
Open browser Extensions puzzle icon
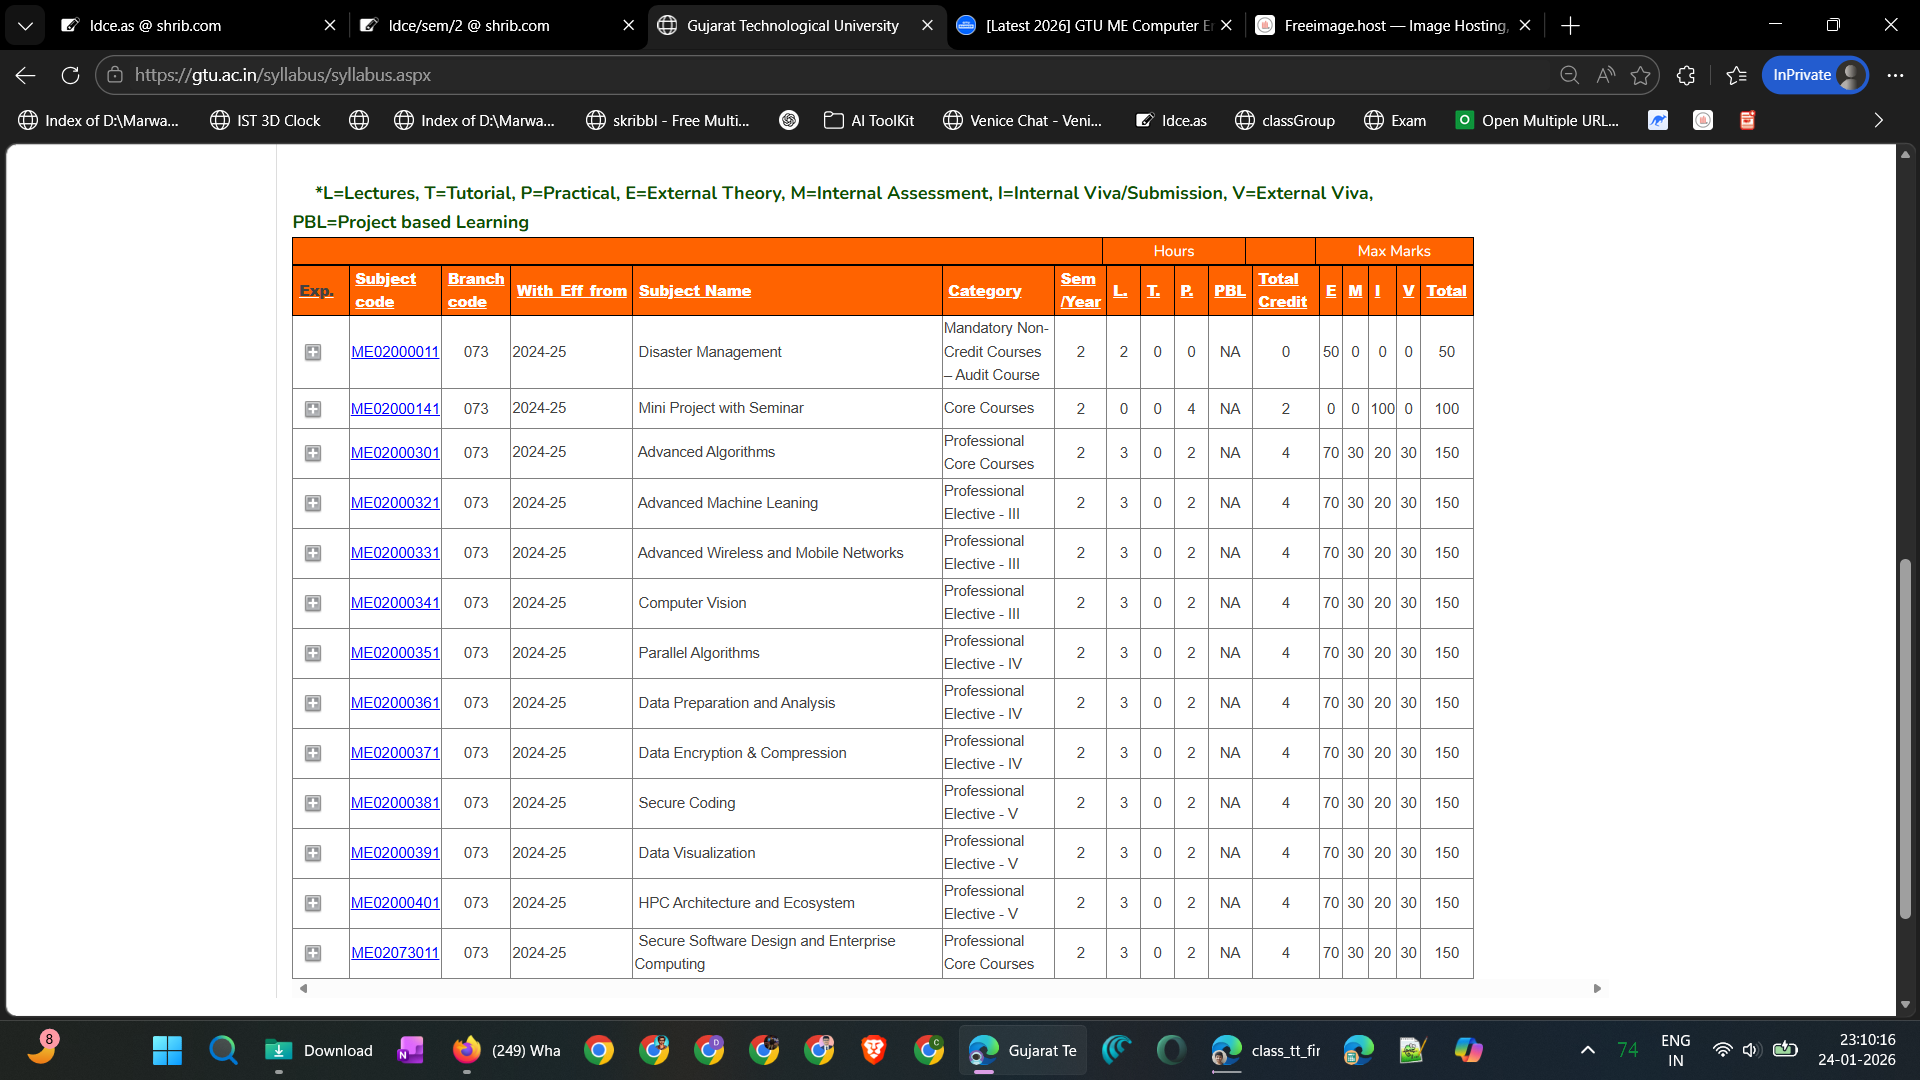point(1686,75)
